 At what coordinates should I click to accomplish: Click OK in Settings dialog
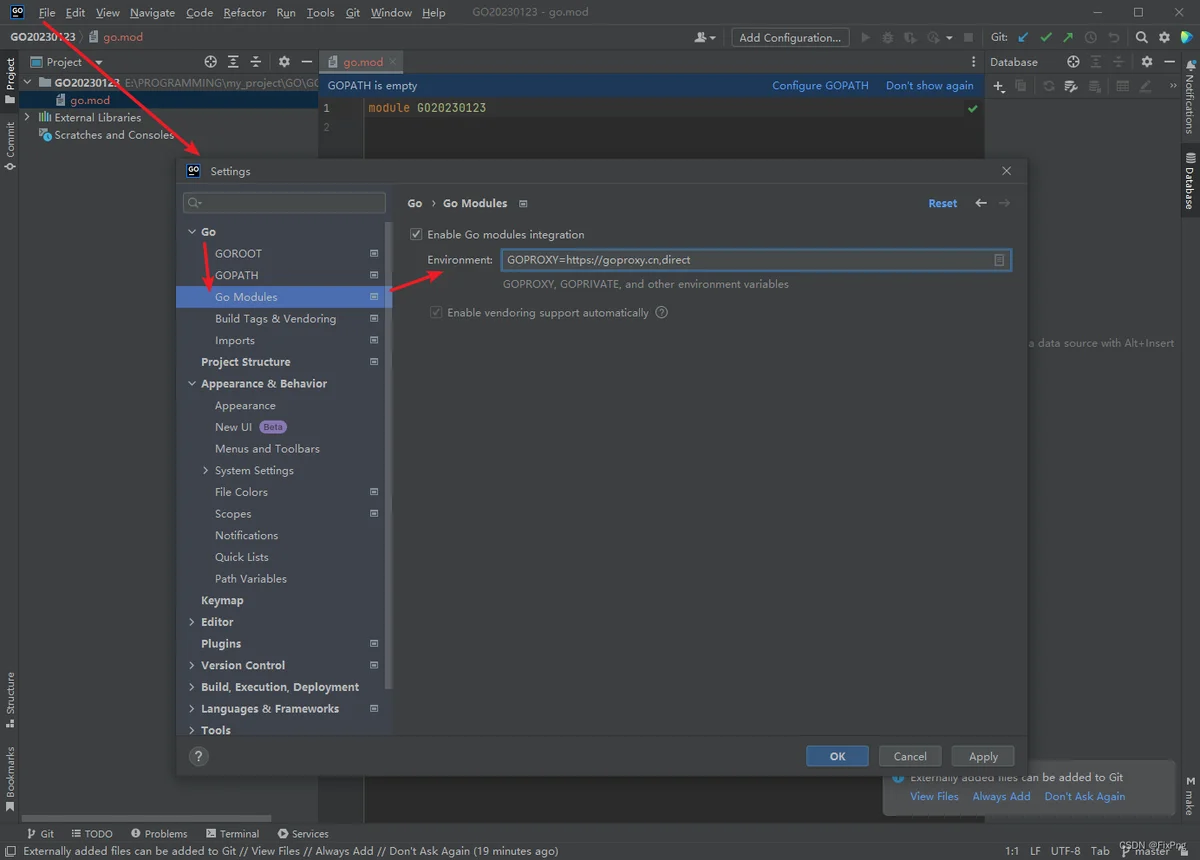tap(838, 757)
